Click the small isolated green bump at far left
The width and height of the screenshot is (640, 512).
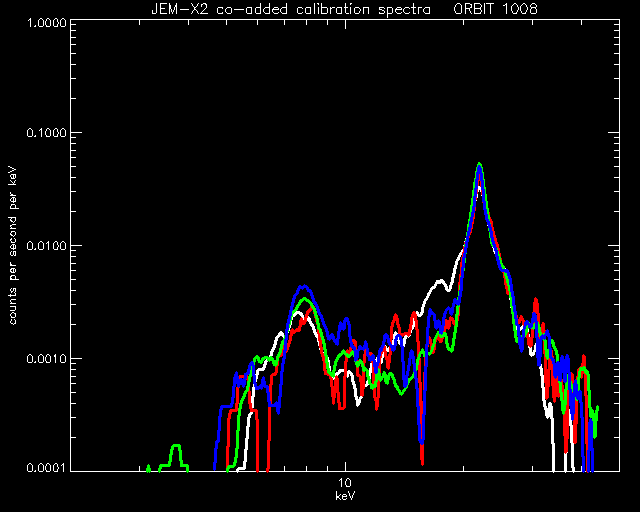pos(176,446)
